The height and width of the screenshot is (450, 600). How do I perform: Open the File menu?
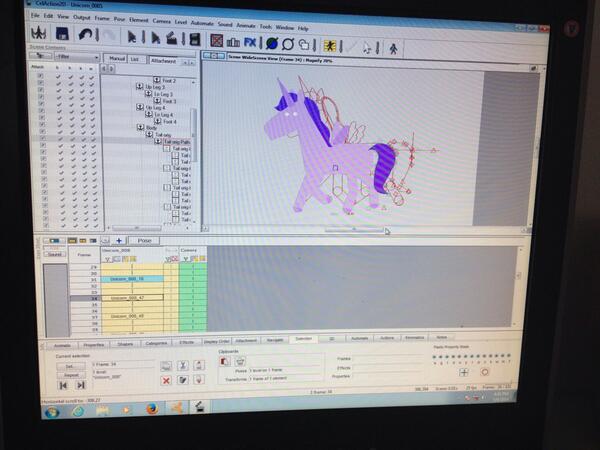35,15
